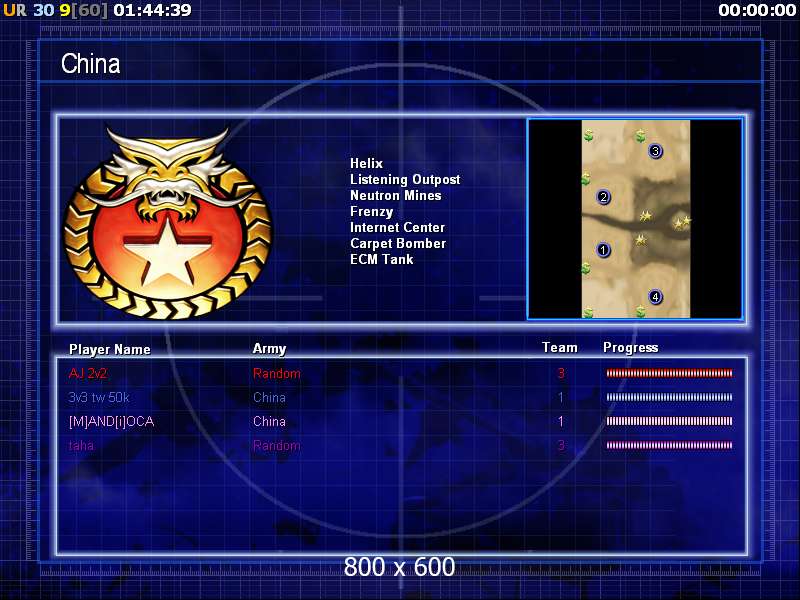Click the 'Helix' unit text
Screen dimensions: 800x600
tap(366, 163)
